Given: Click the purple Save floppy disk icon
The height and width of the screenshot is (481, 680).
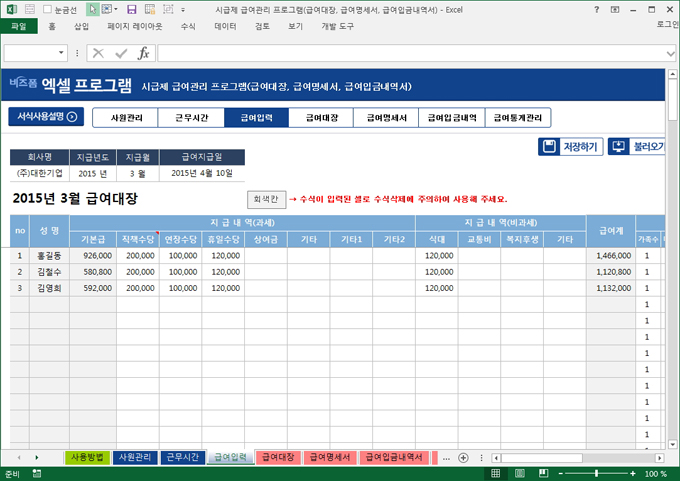Looking at the screenshot, I should [131, 9].
